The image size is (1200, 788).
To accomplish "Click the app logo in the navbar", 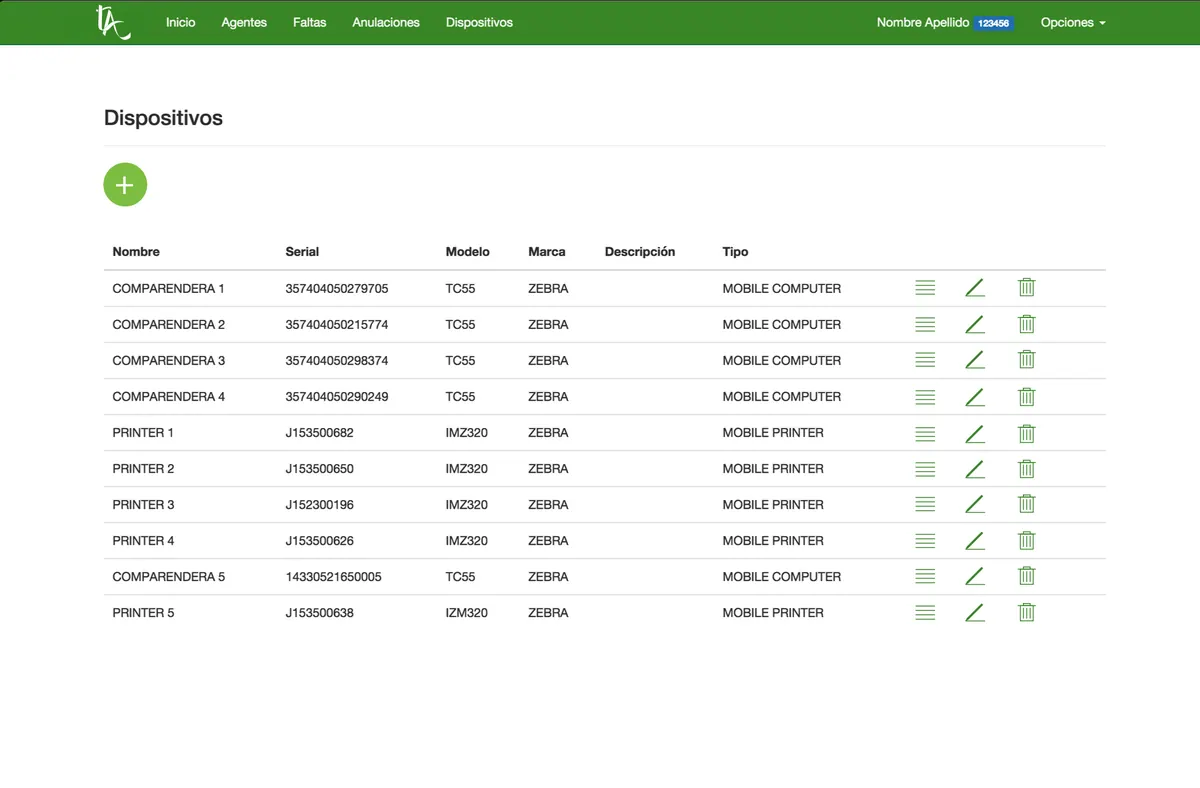I will coord(112,22).
